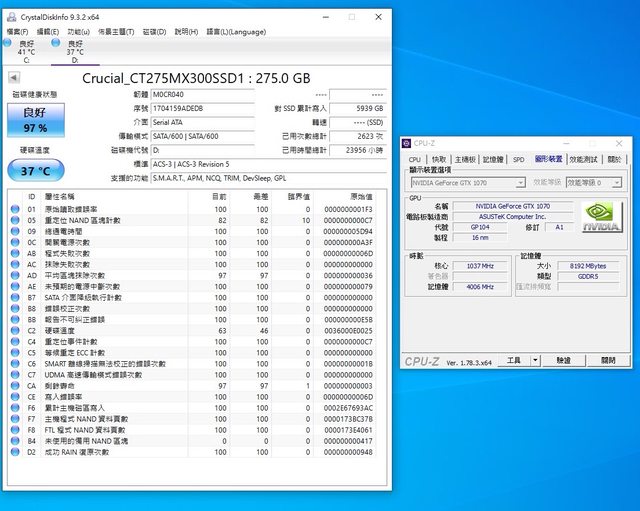Click status orb for attribute 01 row
Image resolution: width=640 pixels, height=511 pixels.
click(15, 209)
